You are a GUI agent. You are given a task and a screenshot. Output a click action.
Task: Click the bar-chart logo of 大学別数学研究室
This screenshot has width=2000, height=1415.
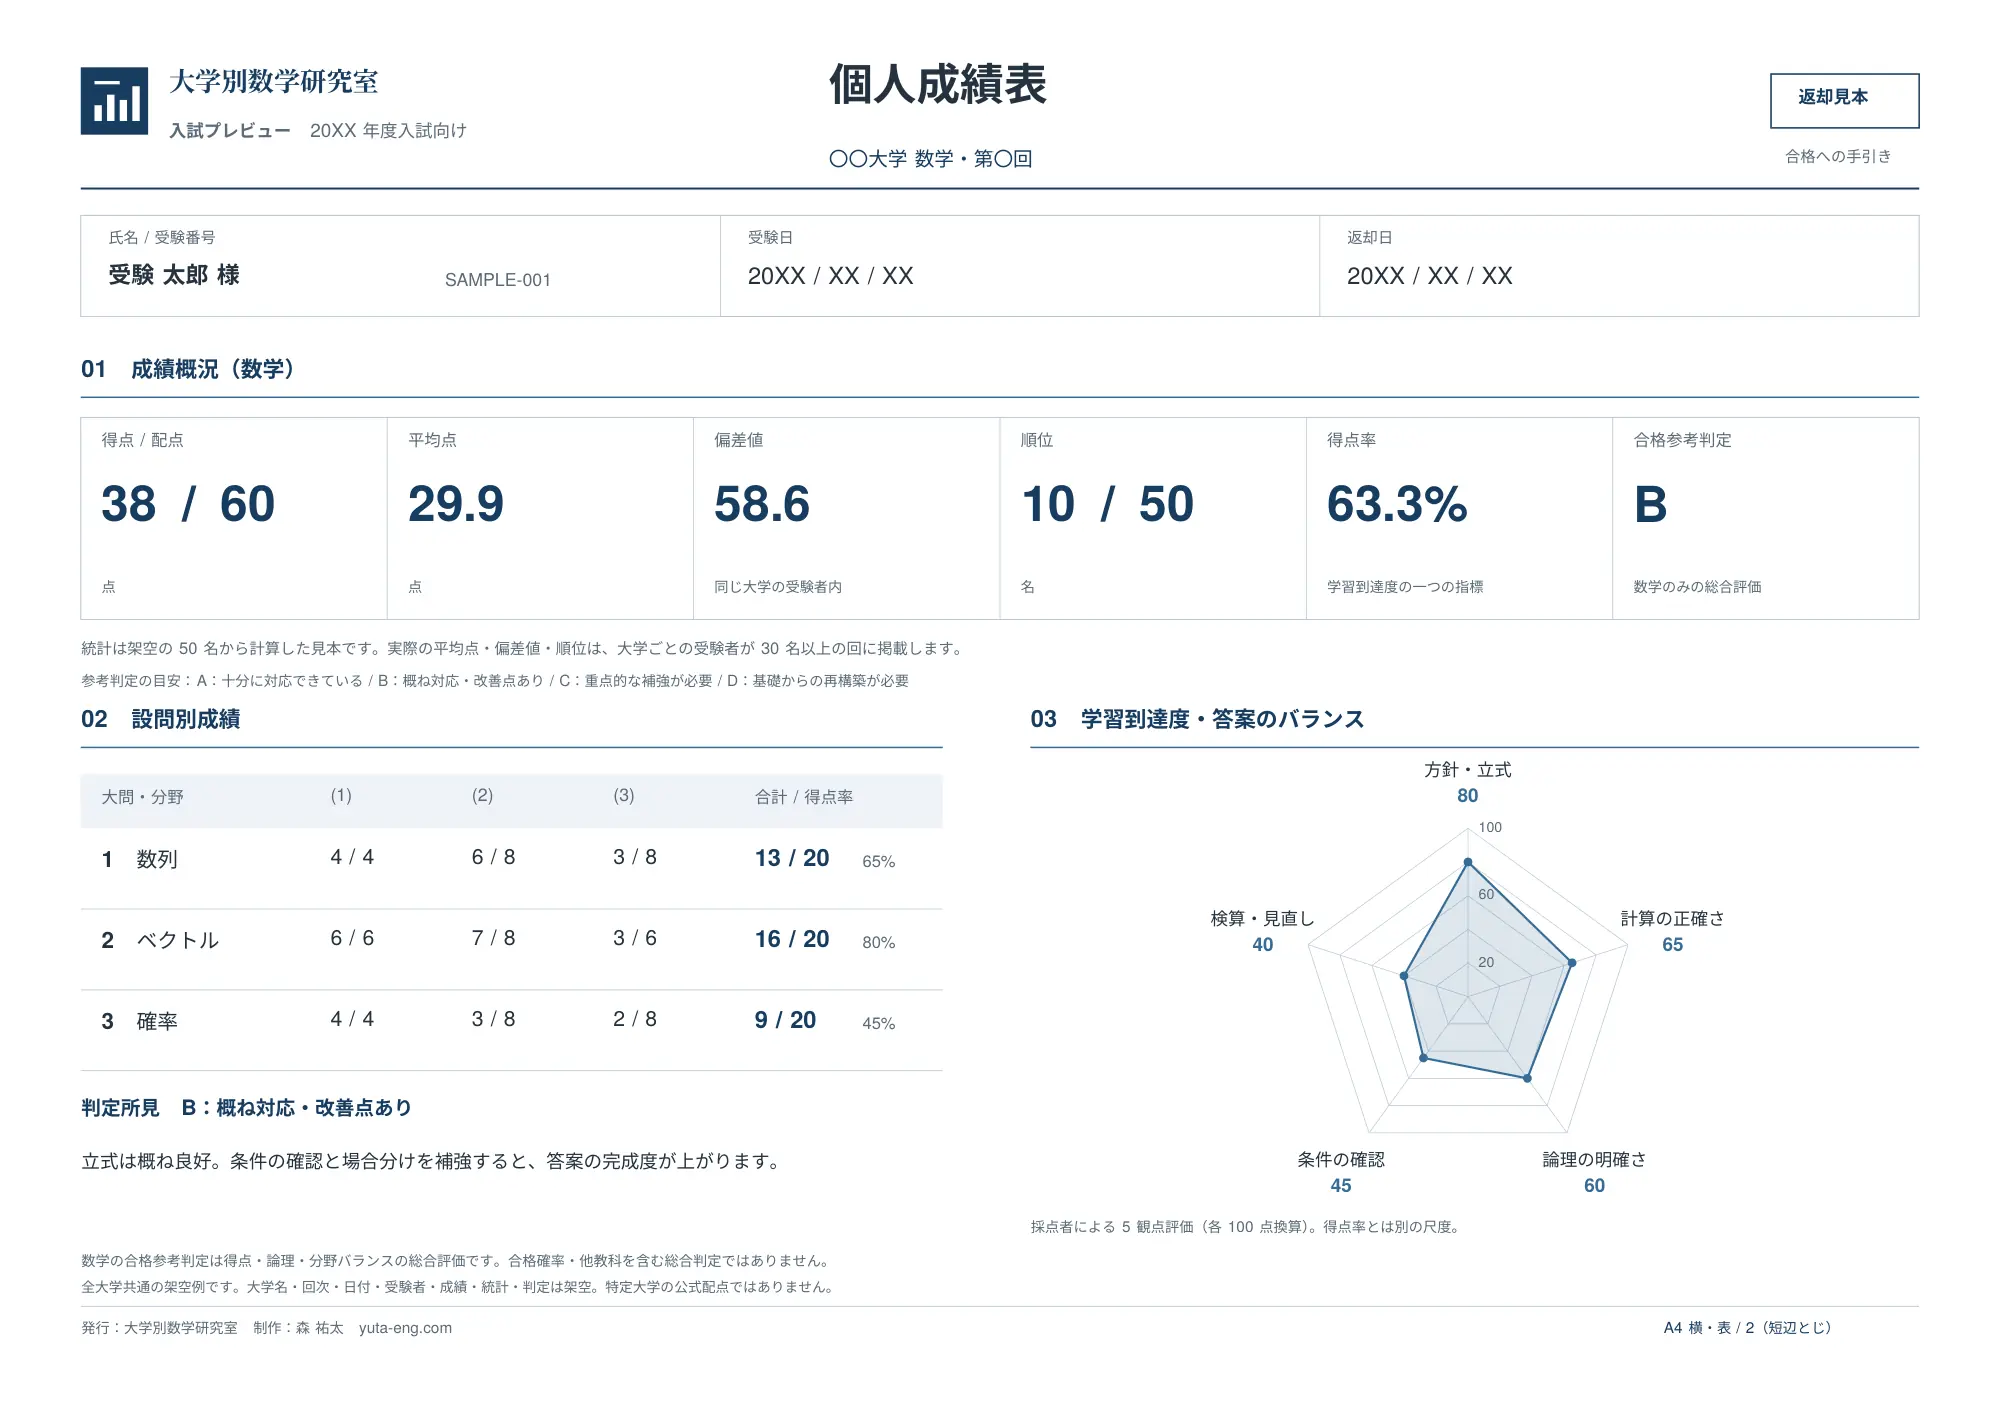click(114, 101)
